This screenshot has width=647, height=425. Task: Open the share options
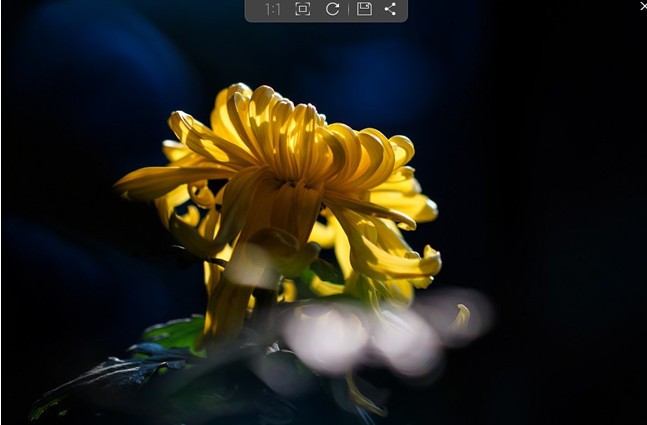coord(390,9)
